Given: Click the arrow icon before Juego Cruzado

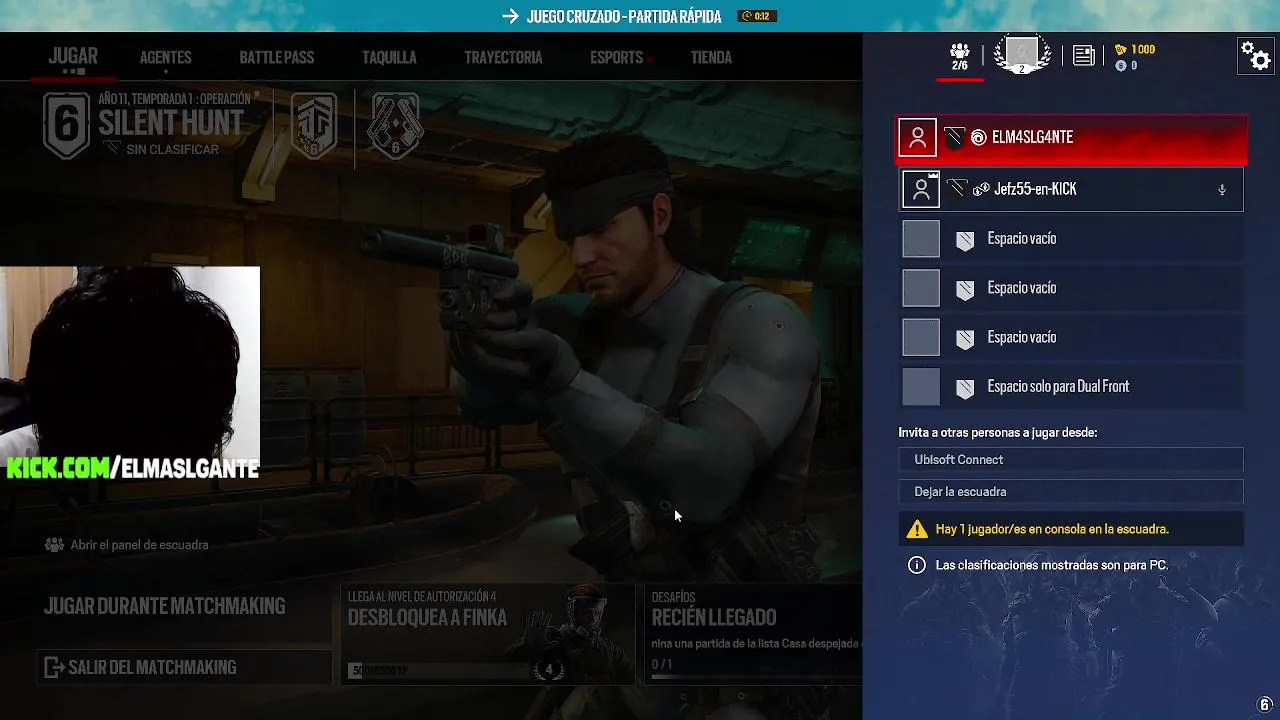Looking at the screenshot, I should (511, 16).
